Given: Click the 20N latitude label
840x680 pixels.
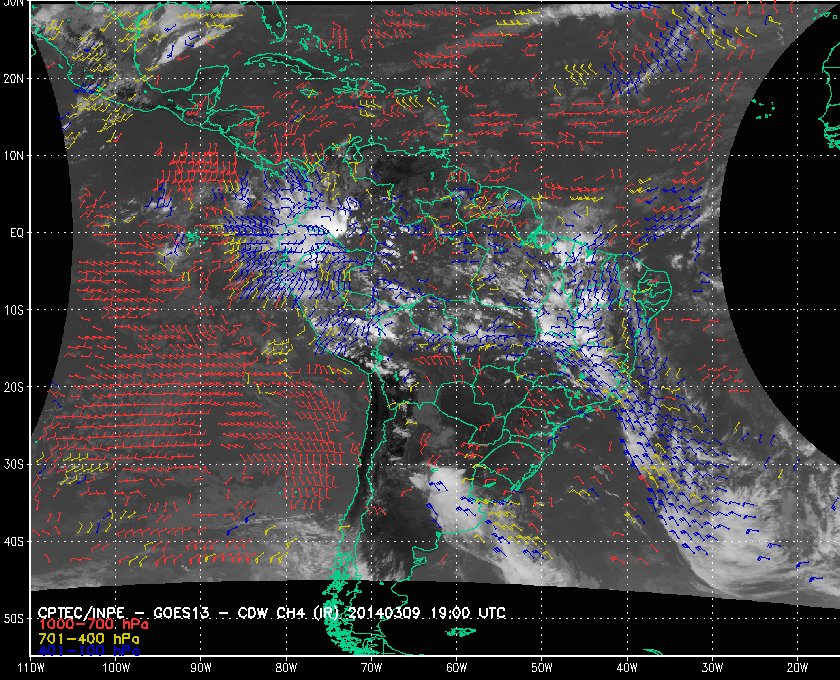Looking at the screenshot, I should coord(14,78).
